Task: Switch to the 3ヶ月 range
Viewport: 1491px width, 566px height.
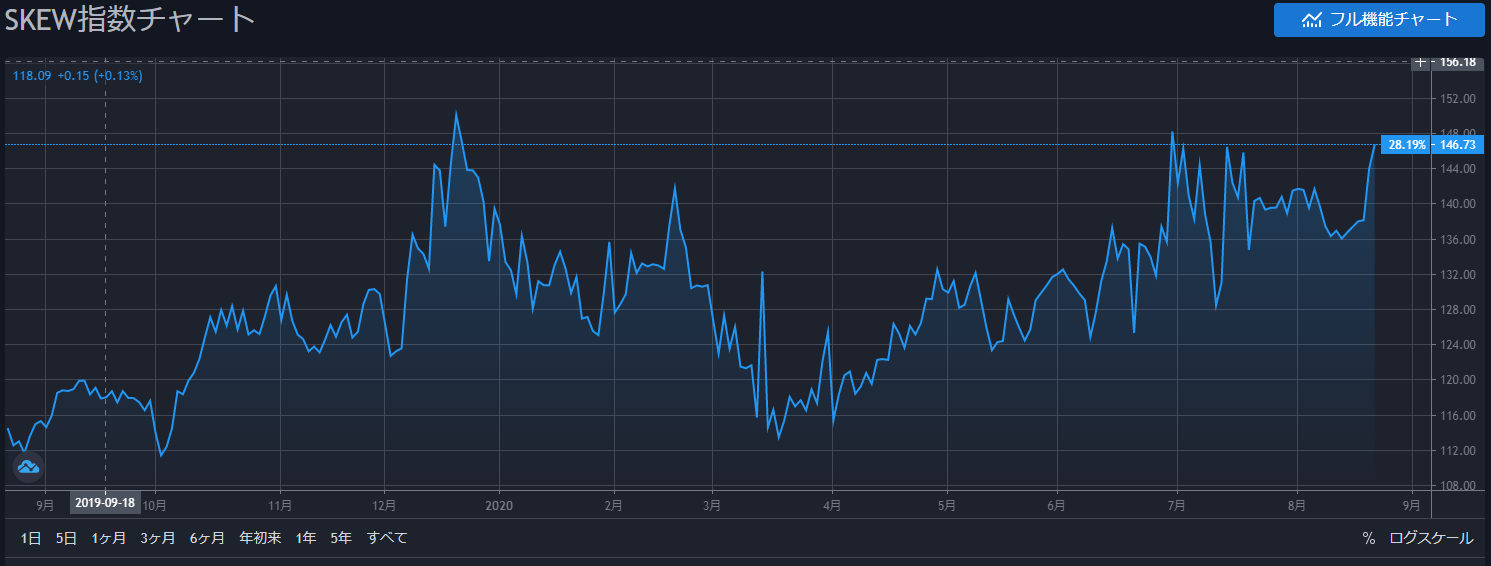Action: click(x=158, y=538)
